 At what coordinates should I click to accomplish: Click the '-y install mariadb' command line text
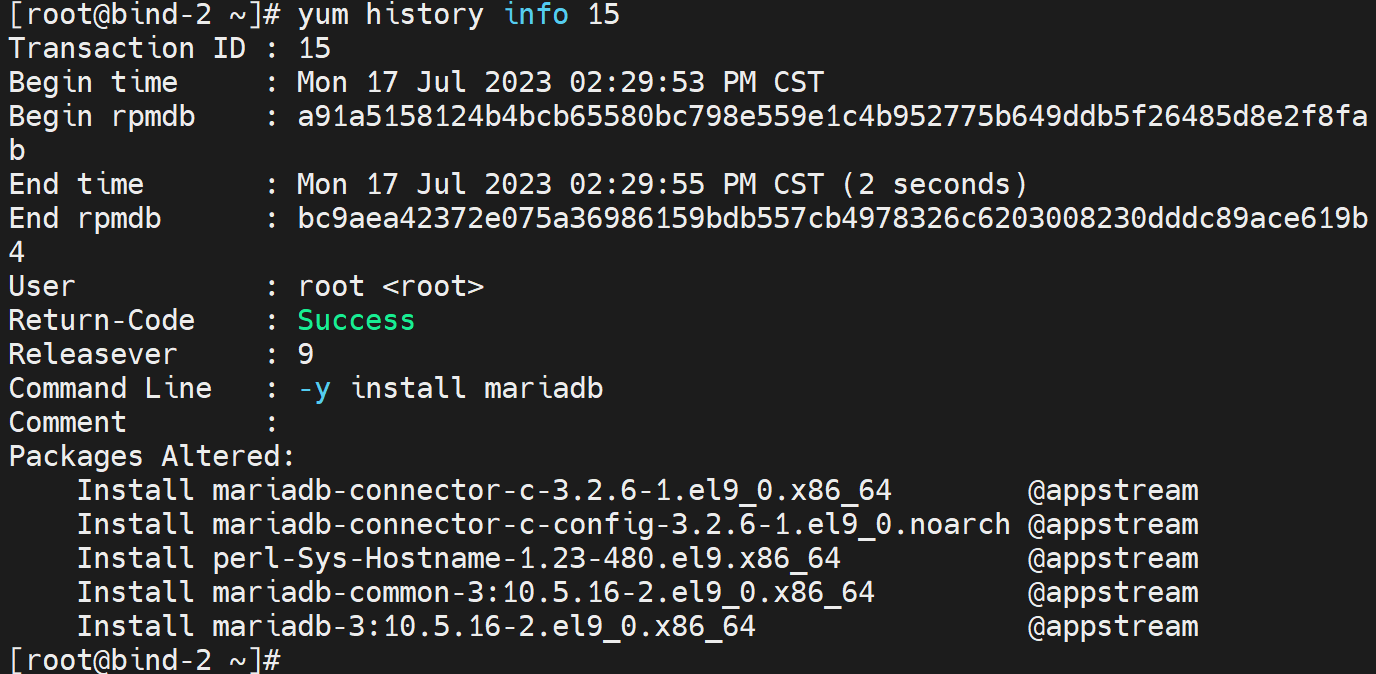coord(451,389)
